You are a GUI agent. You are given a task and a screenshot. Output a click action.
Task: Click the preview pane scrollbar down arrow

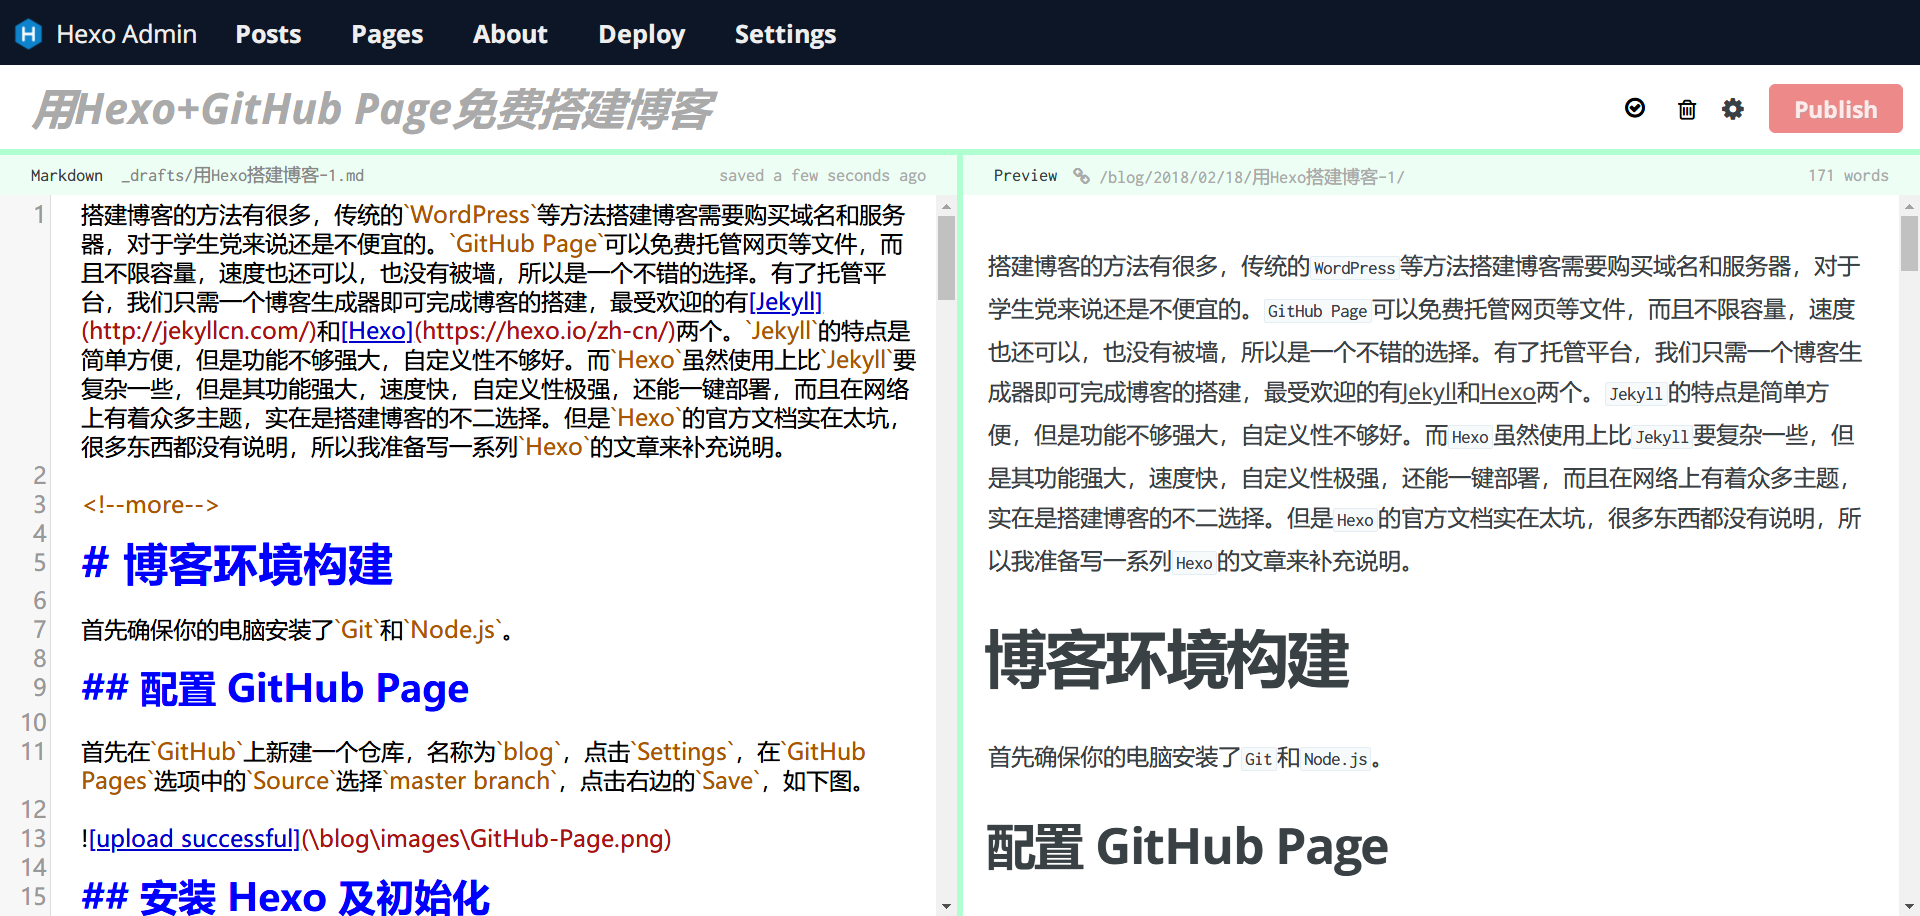1909,906
